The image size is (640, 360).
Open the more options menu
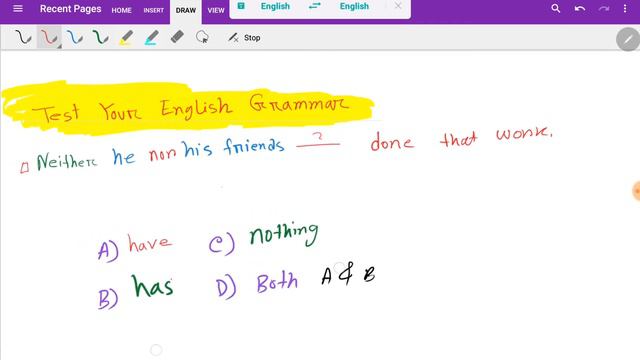[x=625, y=8]
